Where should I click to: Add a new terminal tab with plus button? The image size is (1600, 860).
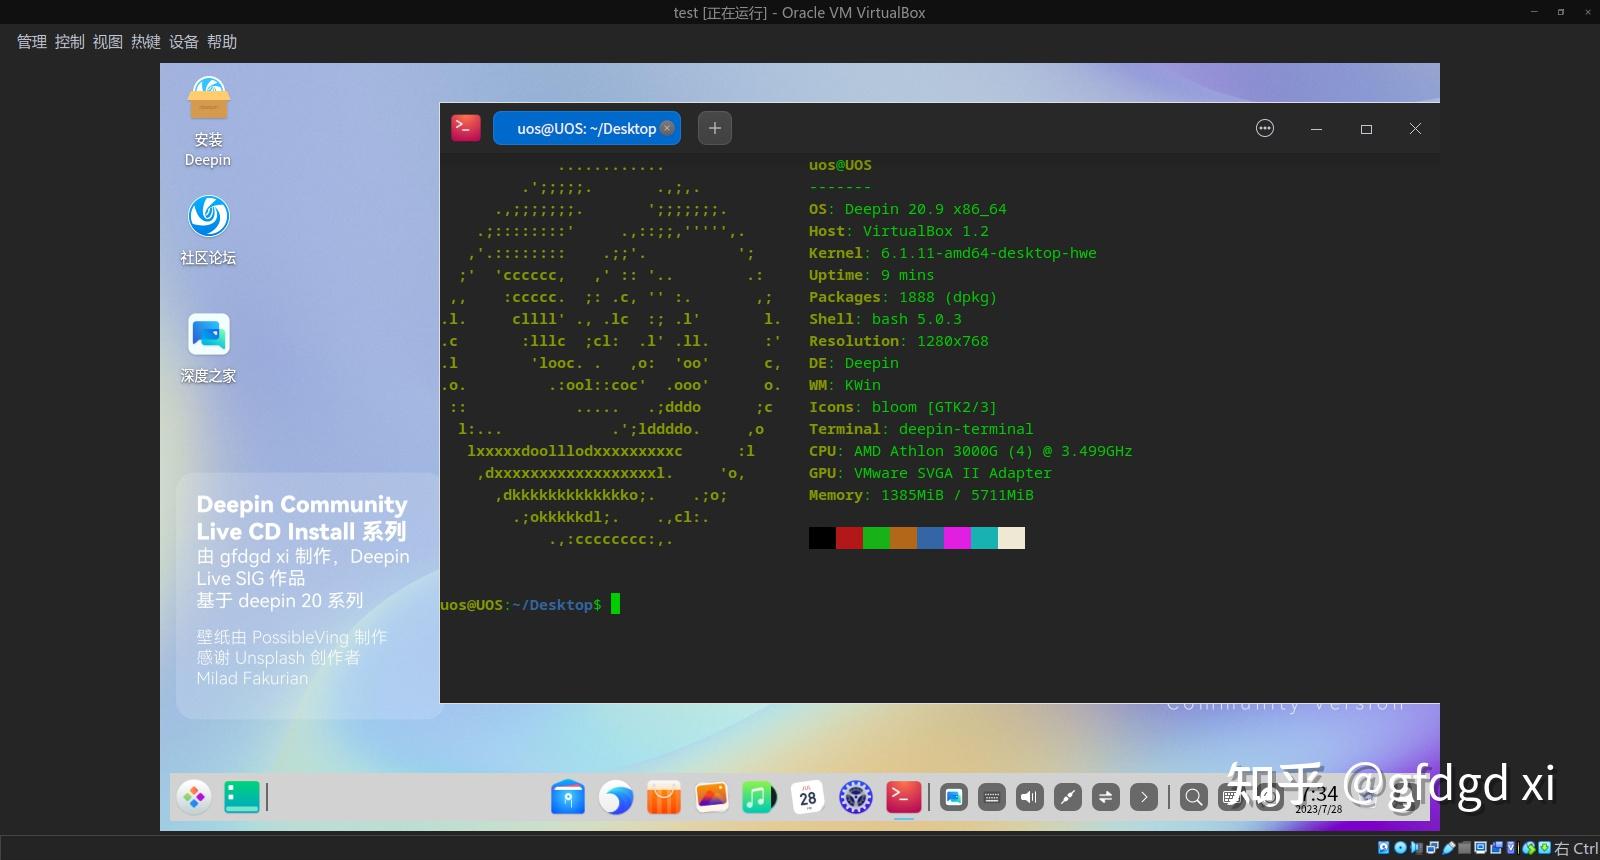(715, 128)
